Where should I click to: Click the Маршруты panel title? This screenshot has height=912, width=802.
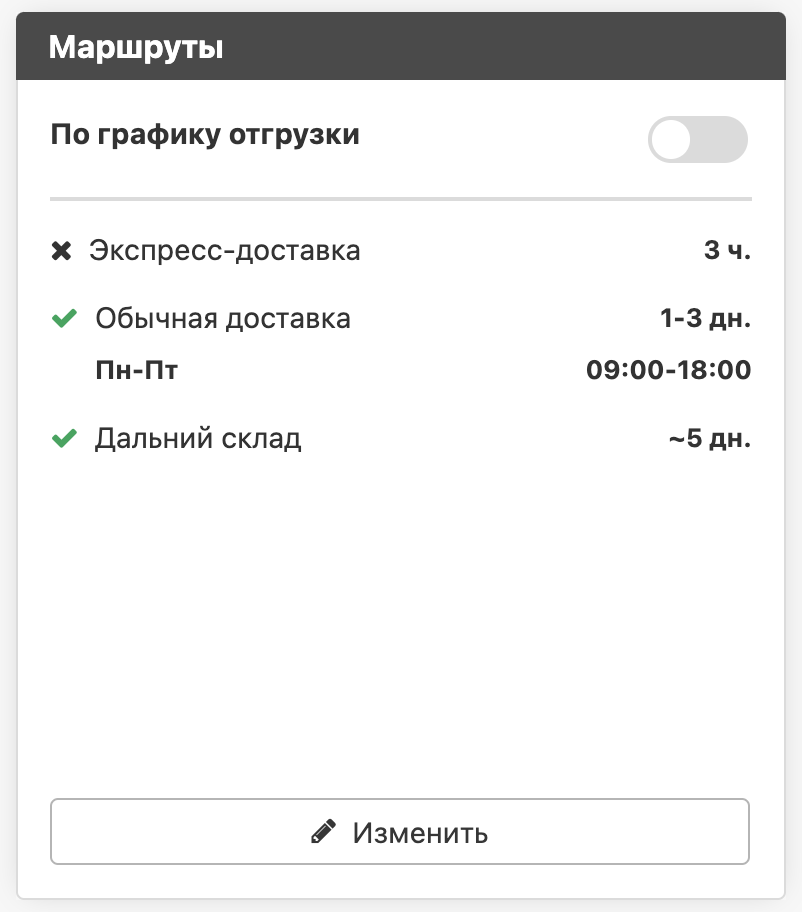click(x=136, y=47)
